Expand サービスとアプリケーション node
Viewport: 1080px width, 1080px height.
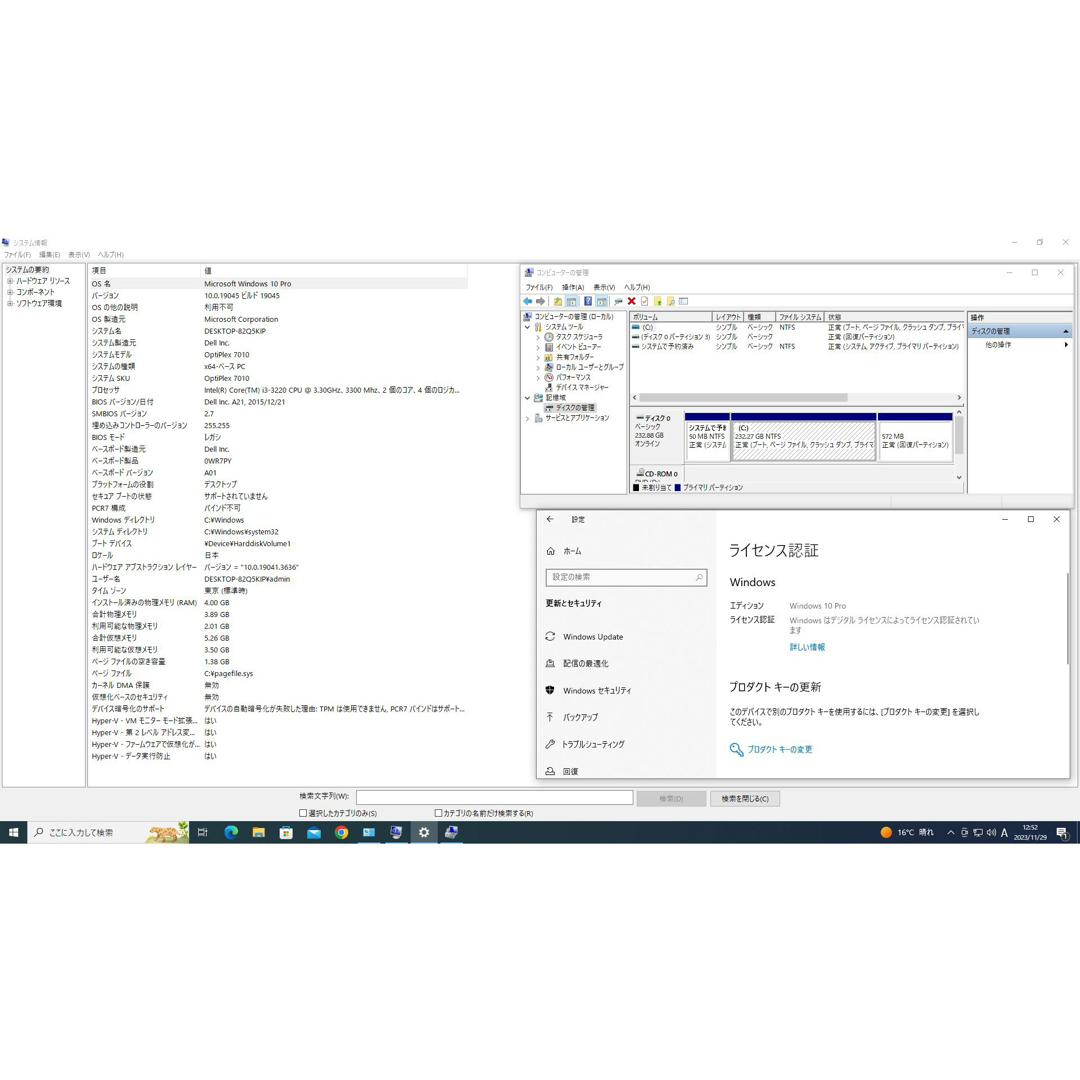[x=528, y=418]
